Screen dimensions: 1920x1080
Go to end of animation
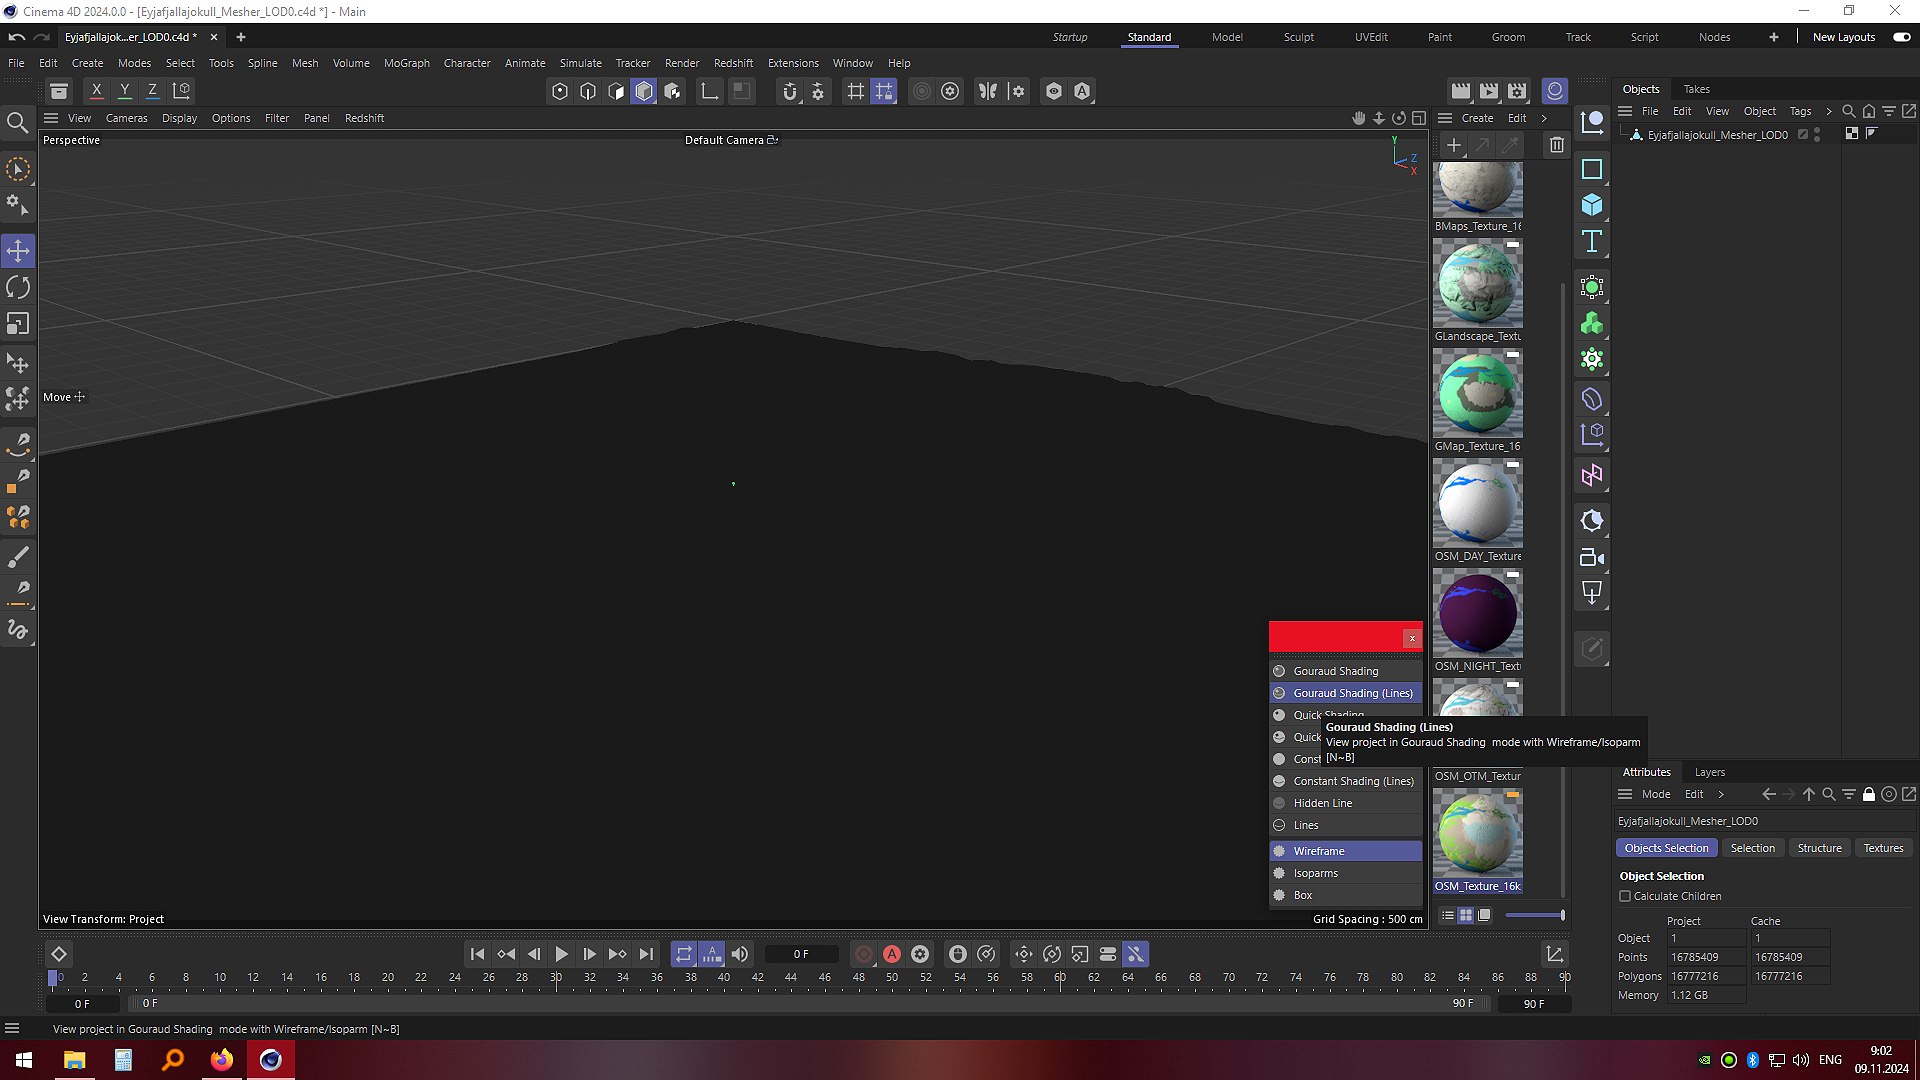click(x=646, y=954)
